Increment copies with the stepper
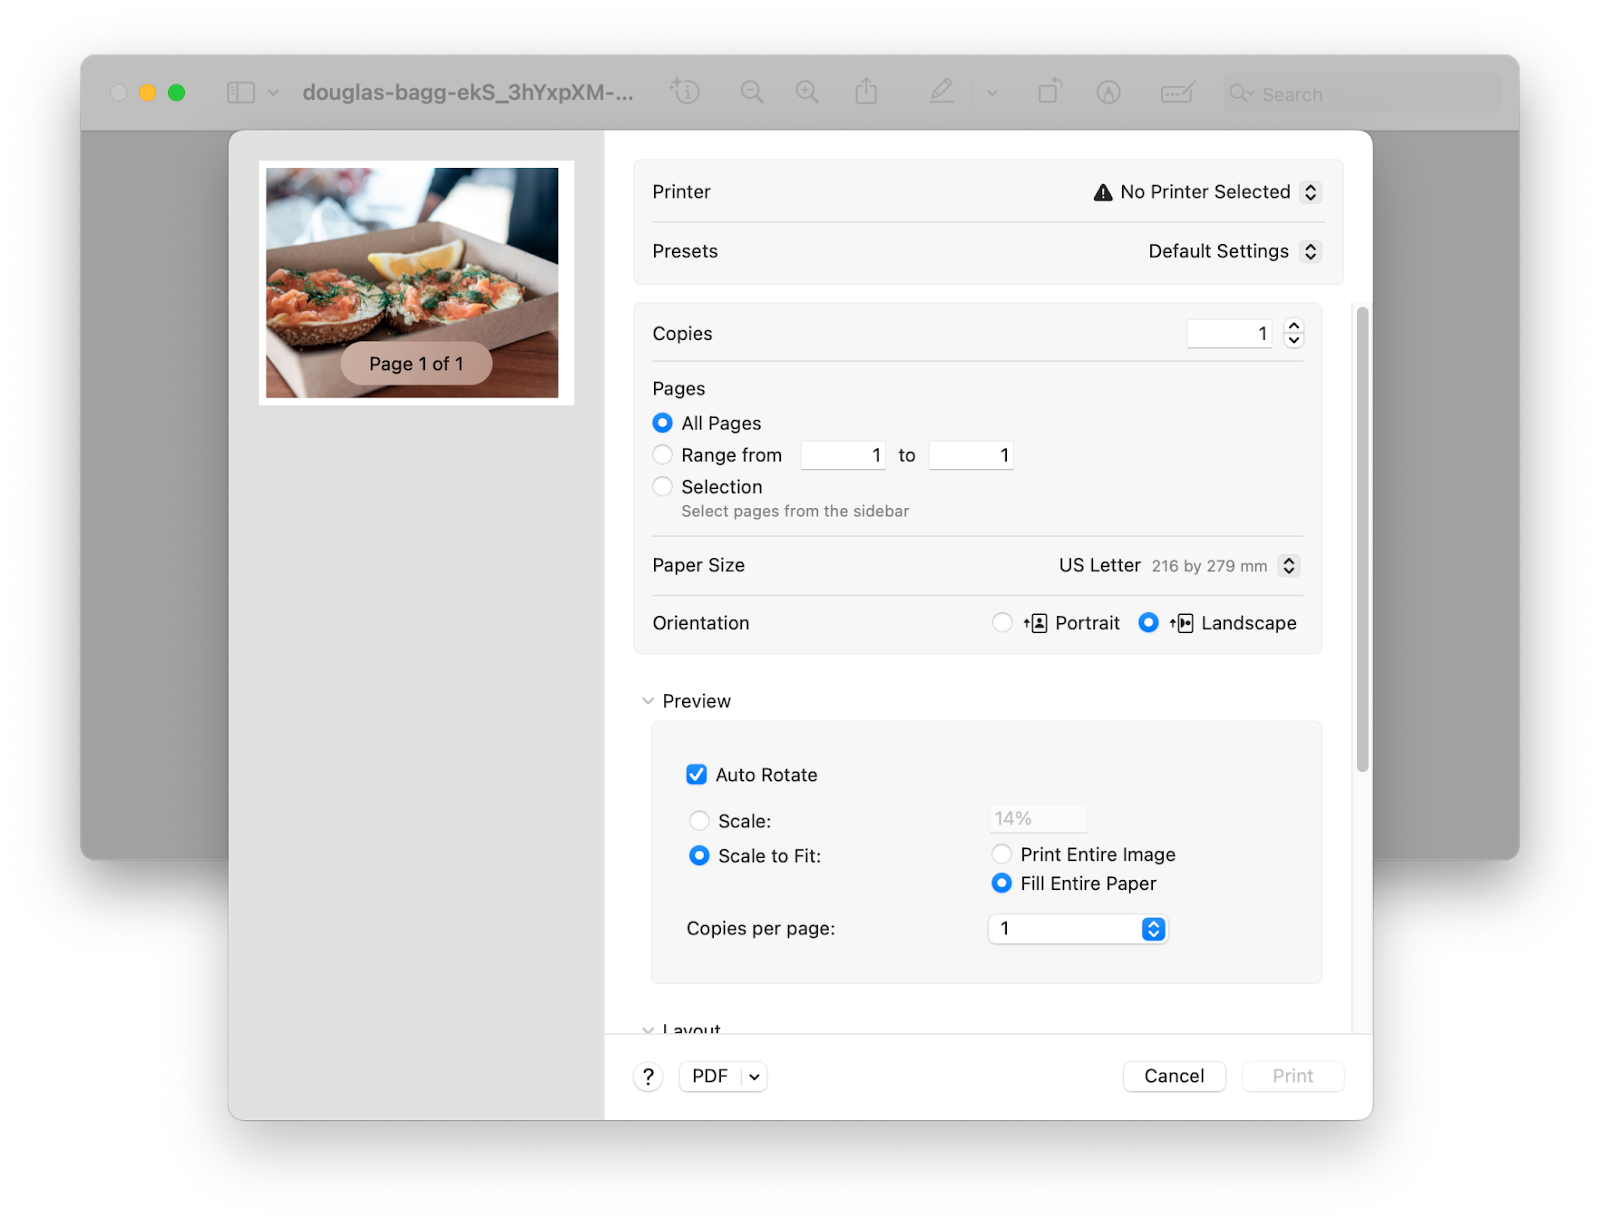This screenshot has width=1600, height=1227. [1293, 327]
